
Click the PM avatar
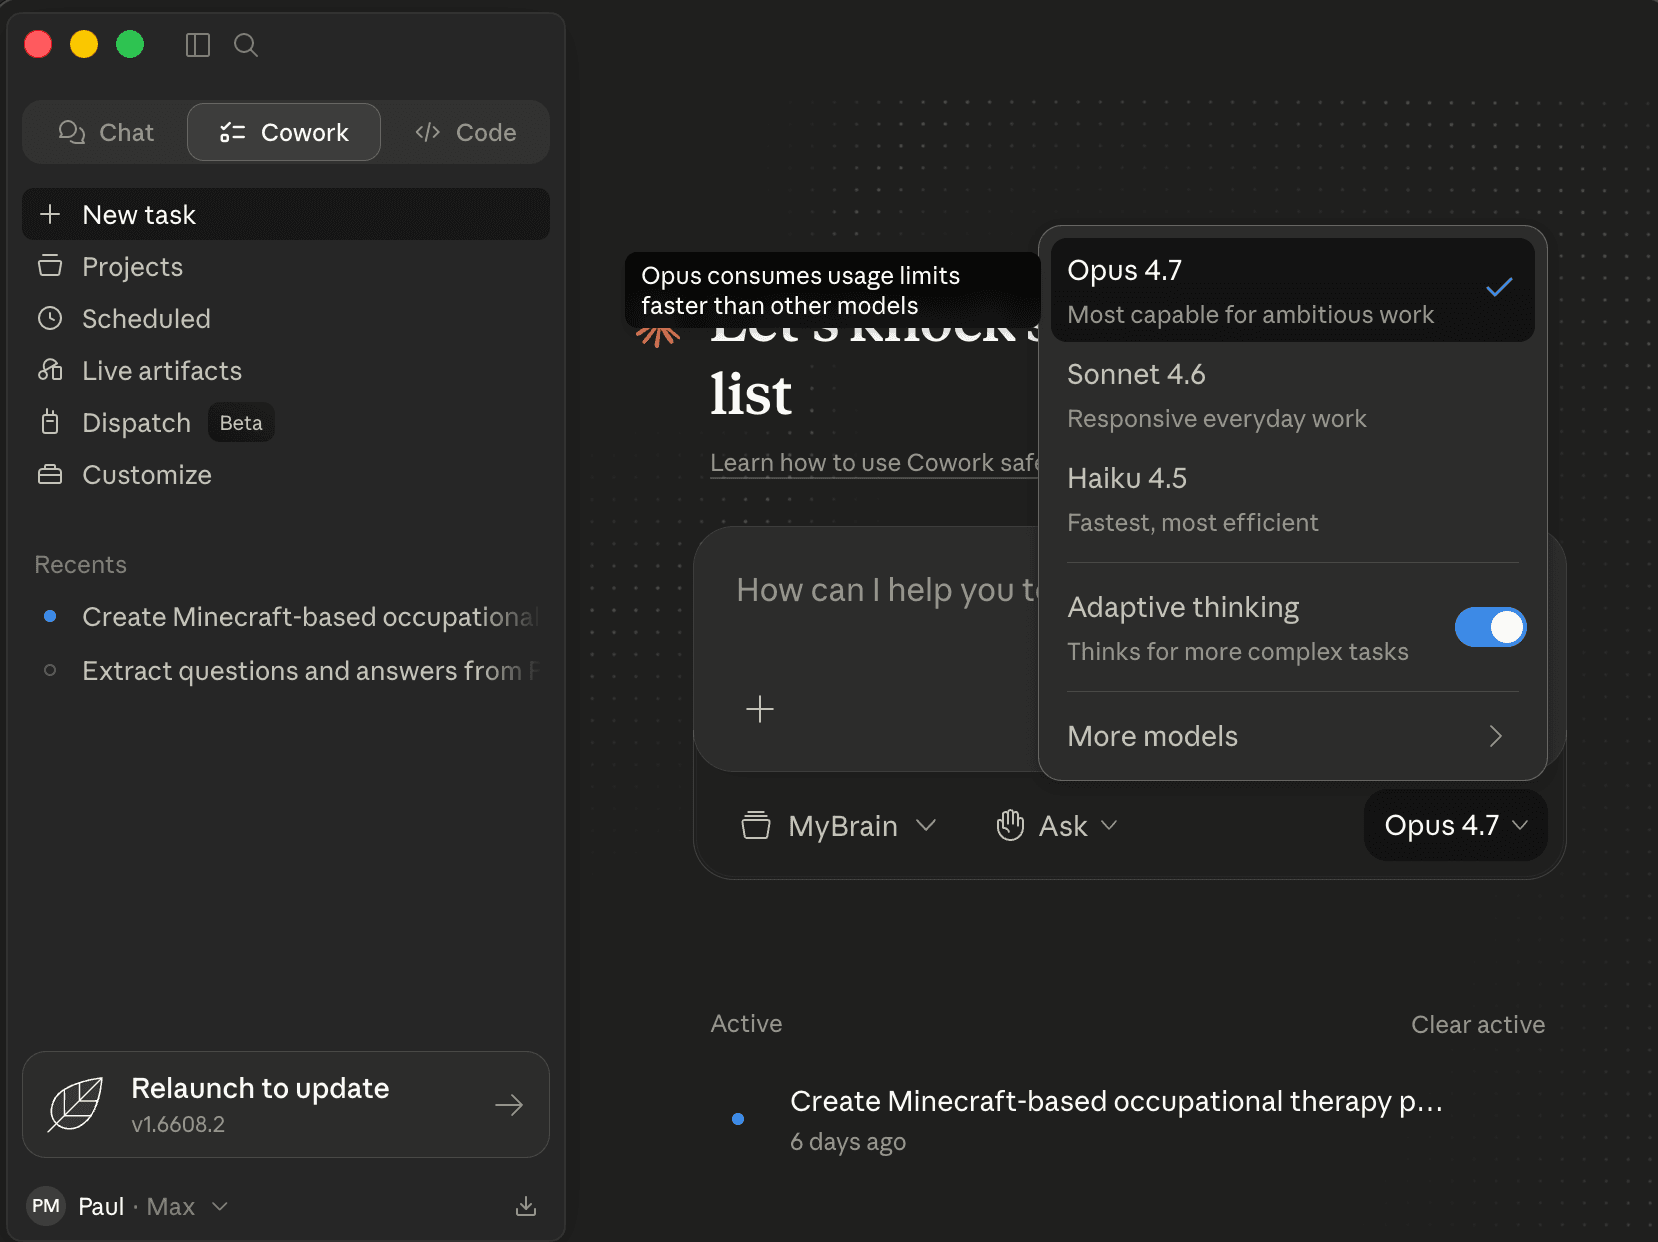pyautogui.click(x=46, y=1206)
